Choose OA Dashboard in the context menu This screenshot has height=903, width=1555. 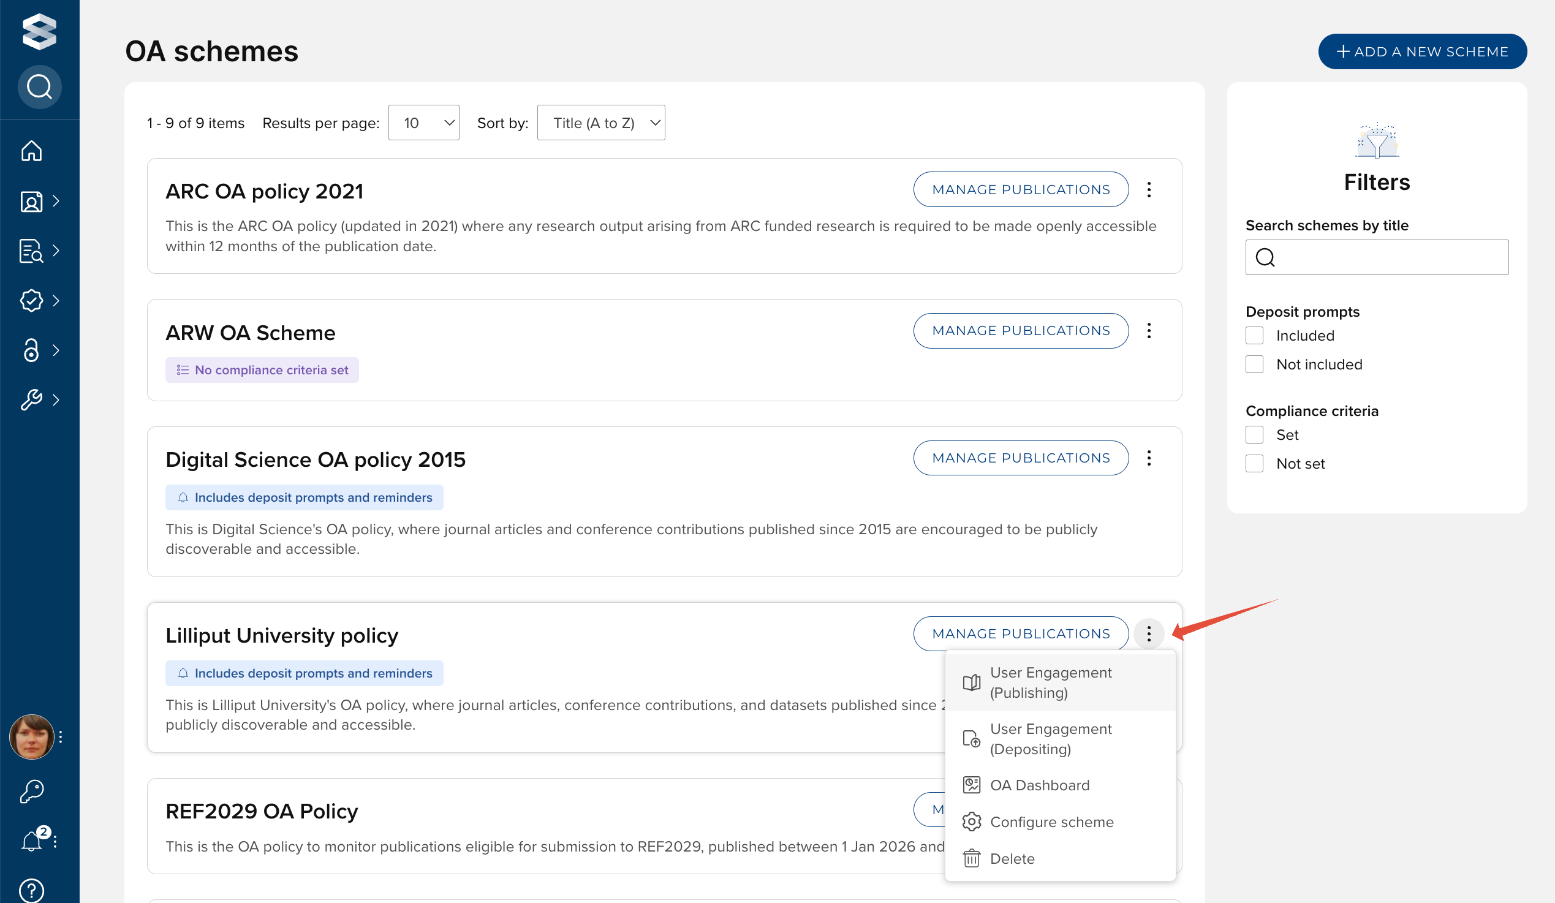point(1039,786)
